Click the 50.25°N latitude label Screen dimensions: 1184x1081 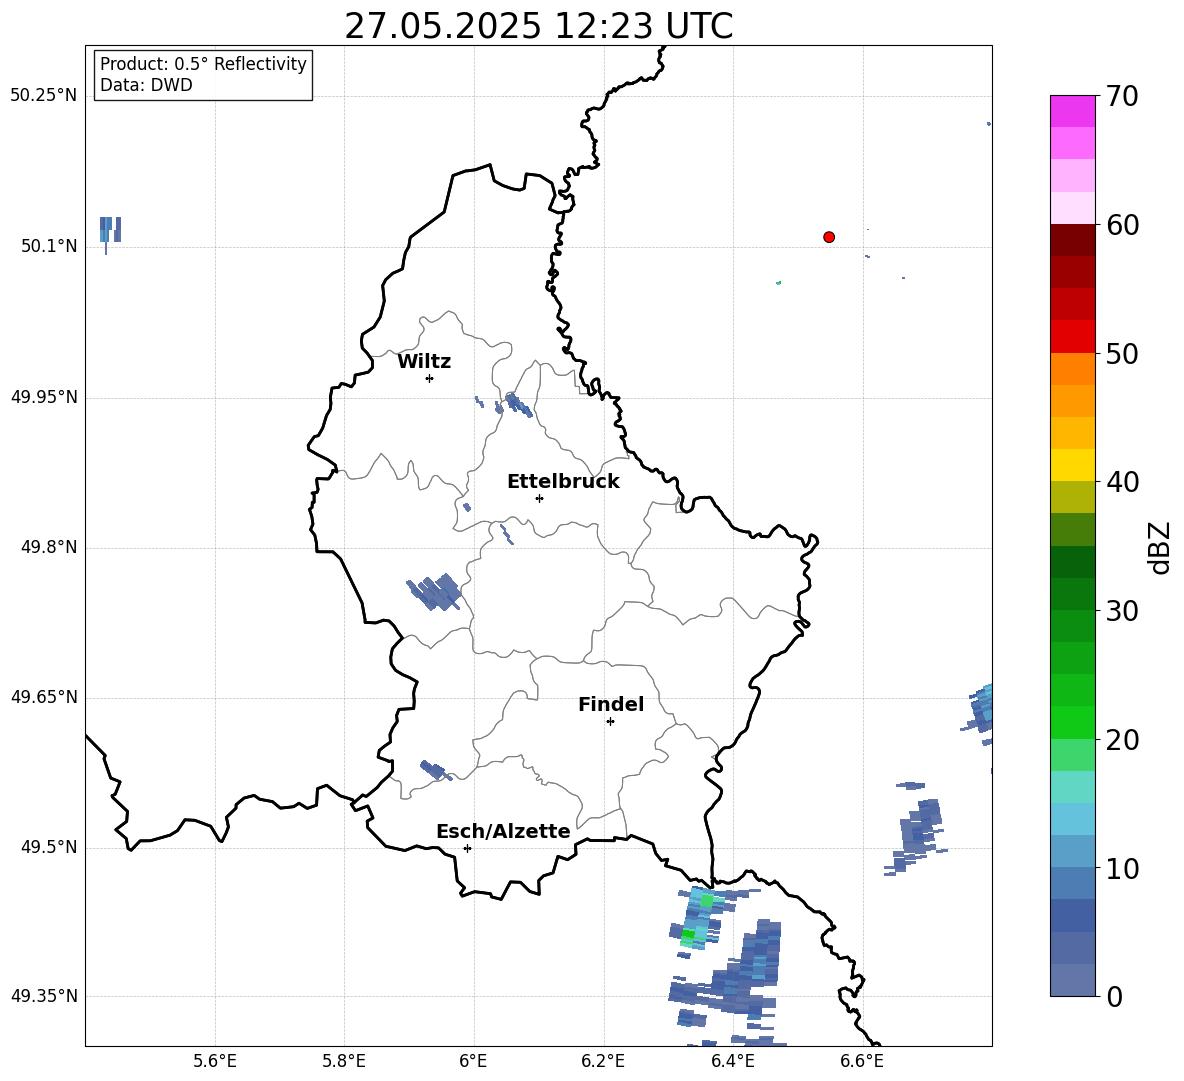click(44, 96)
